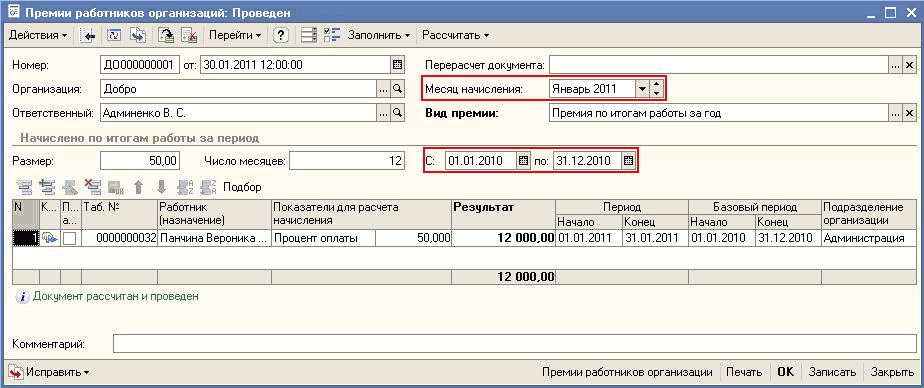The width and height of the screenshot is (924, 388).
Task: Click the Организация field containing Добро
Action: (x=239, y=90)
